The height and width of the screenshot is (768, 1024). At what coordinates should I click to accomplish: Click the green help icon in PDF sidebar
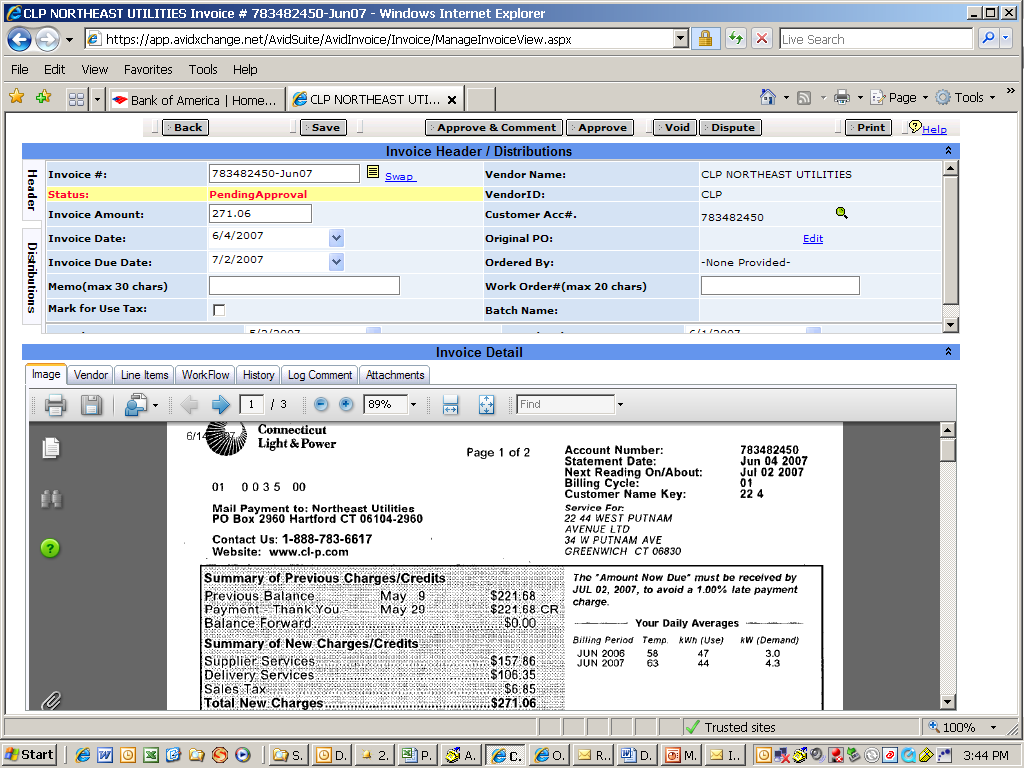[x=50, y=548]
